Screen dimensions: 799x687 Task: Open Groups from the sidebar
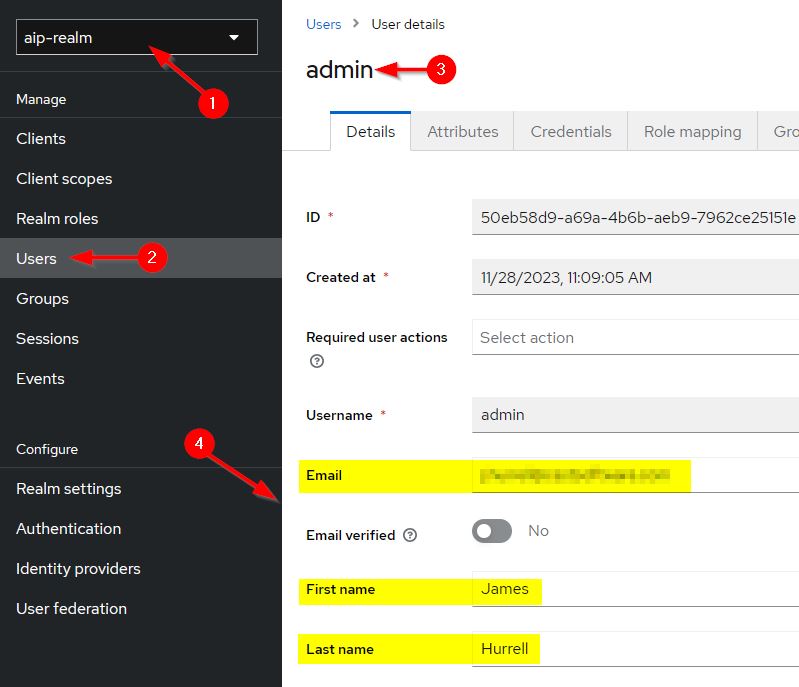42,299
